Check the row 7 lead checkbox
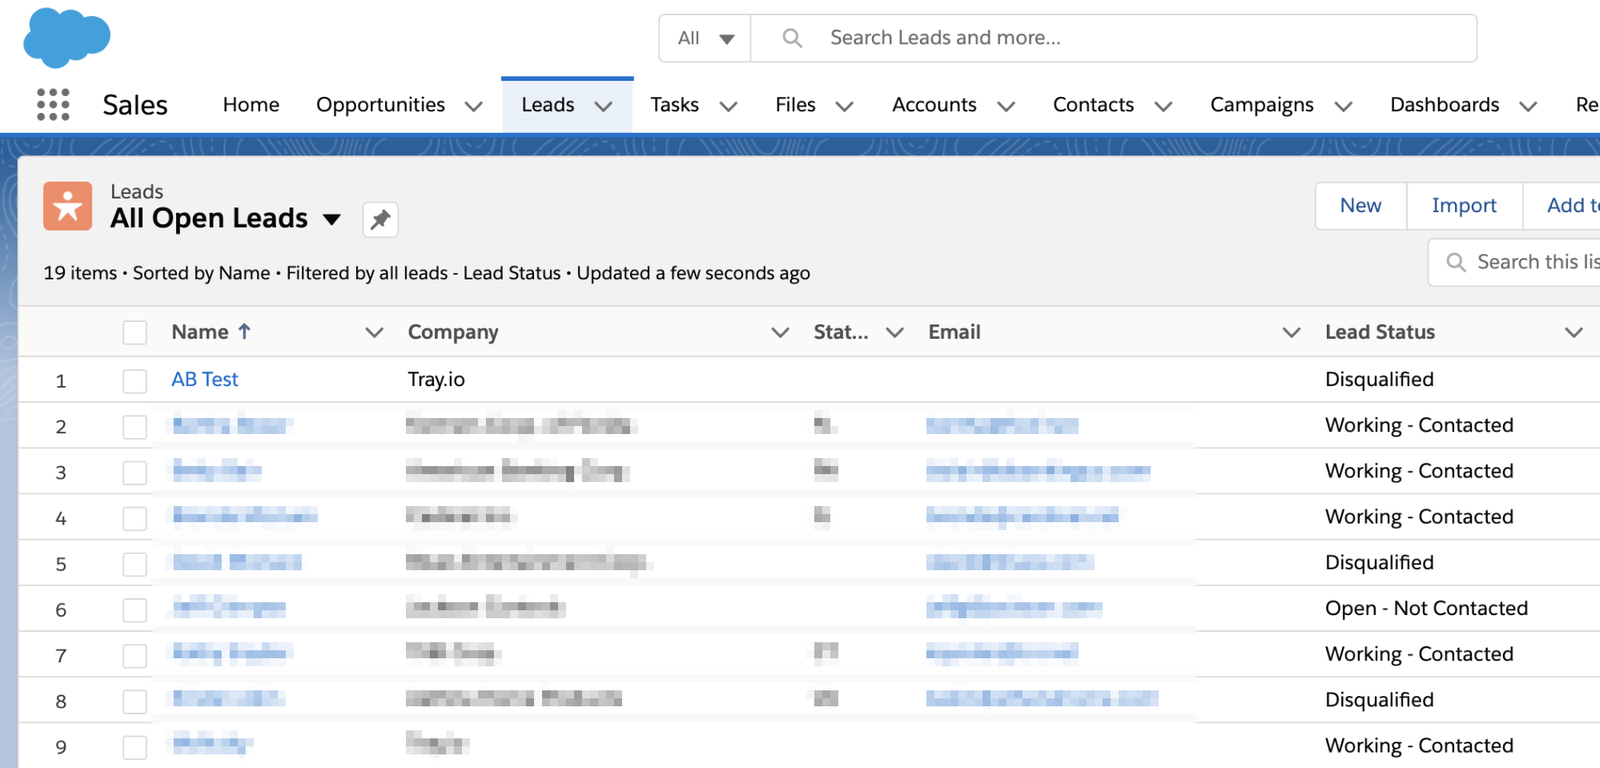The image size is (1600, 768). click(135, 656)
